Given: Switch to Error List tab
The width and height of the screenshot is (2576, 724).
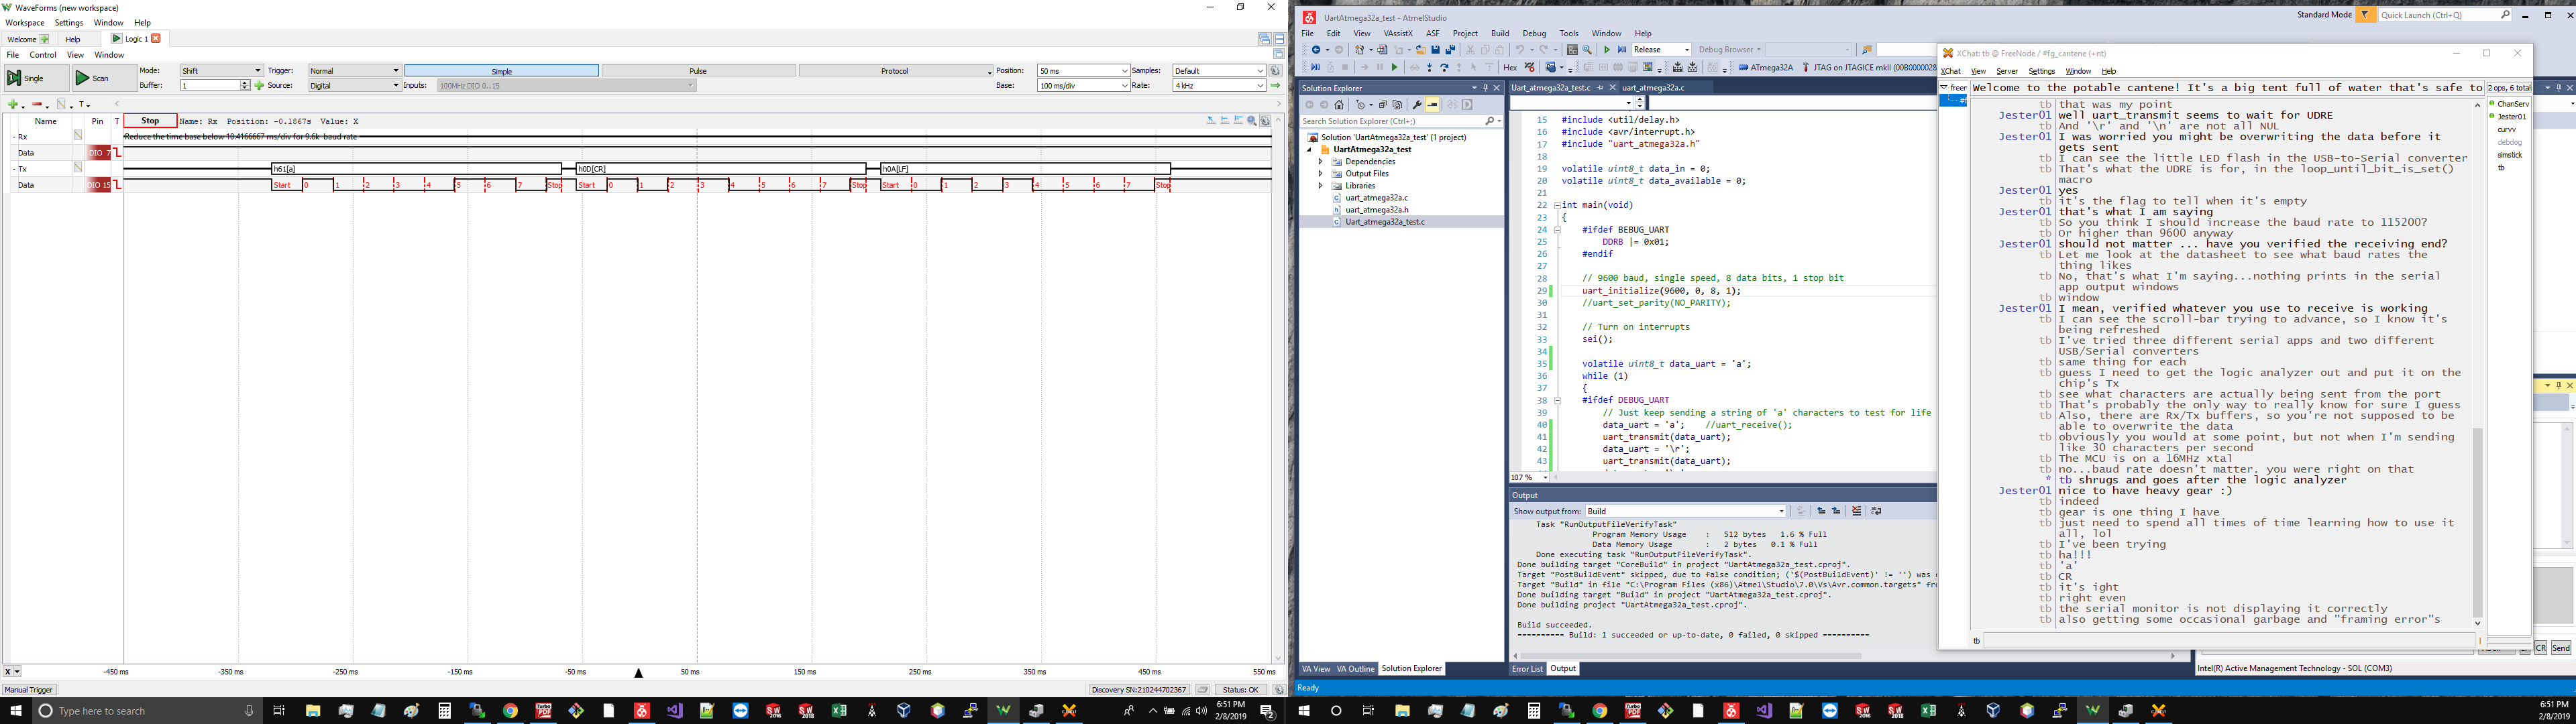Looking at the screenshot, I should 1527,669.
